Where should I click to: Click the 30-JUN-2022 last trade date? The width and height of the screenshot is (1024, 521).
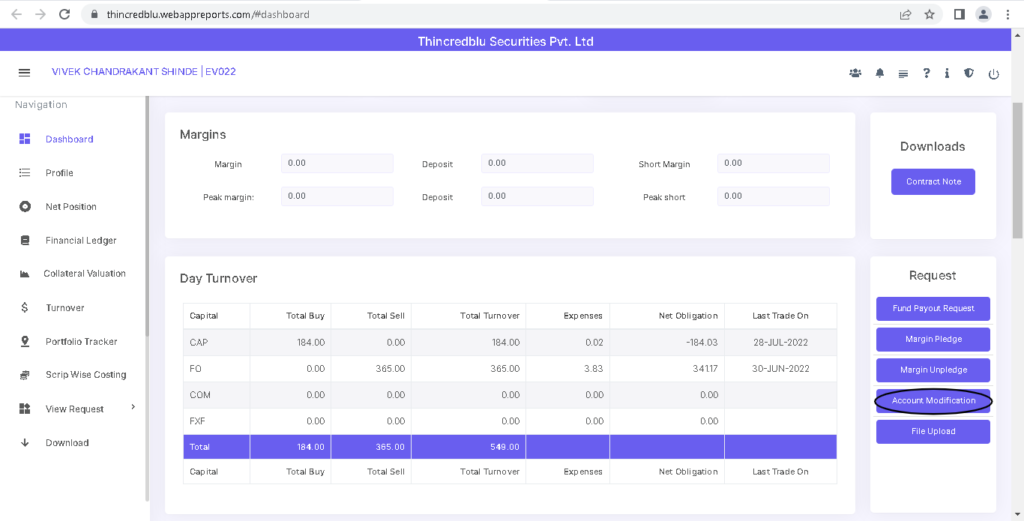coord(780,369)
